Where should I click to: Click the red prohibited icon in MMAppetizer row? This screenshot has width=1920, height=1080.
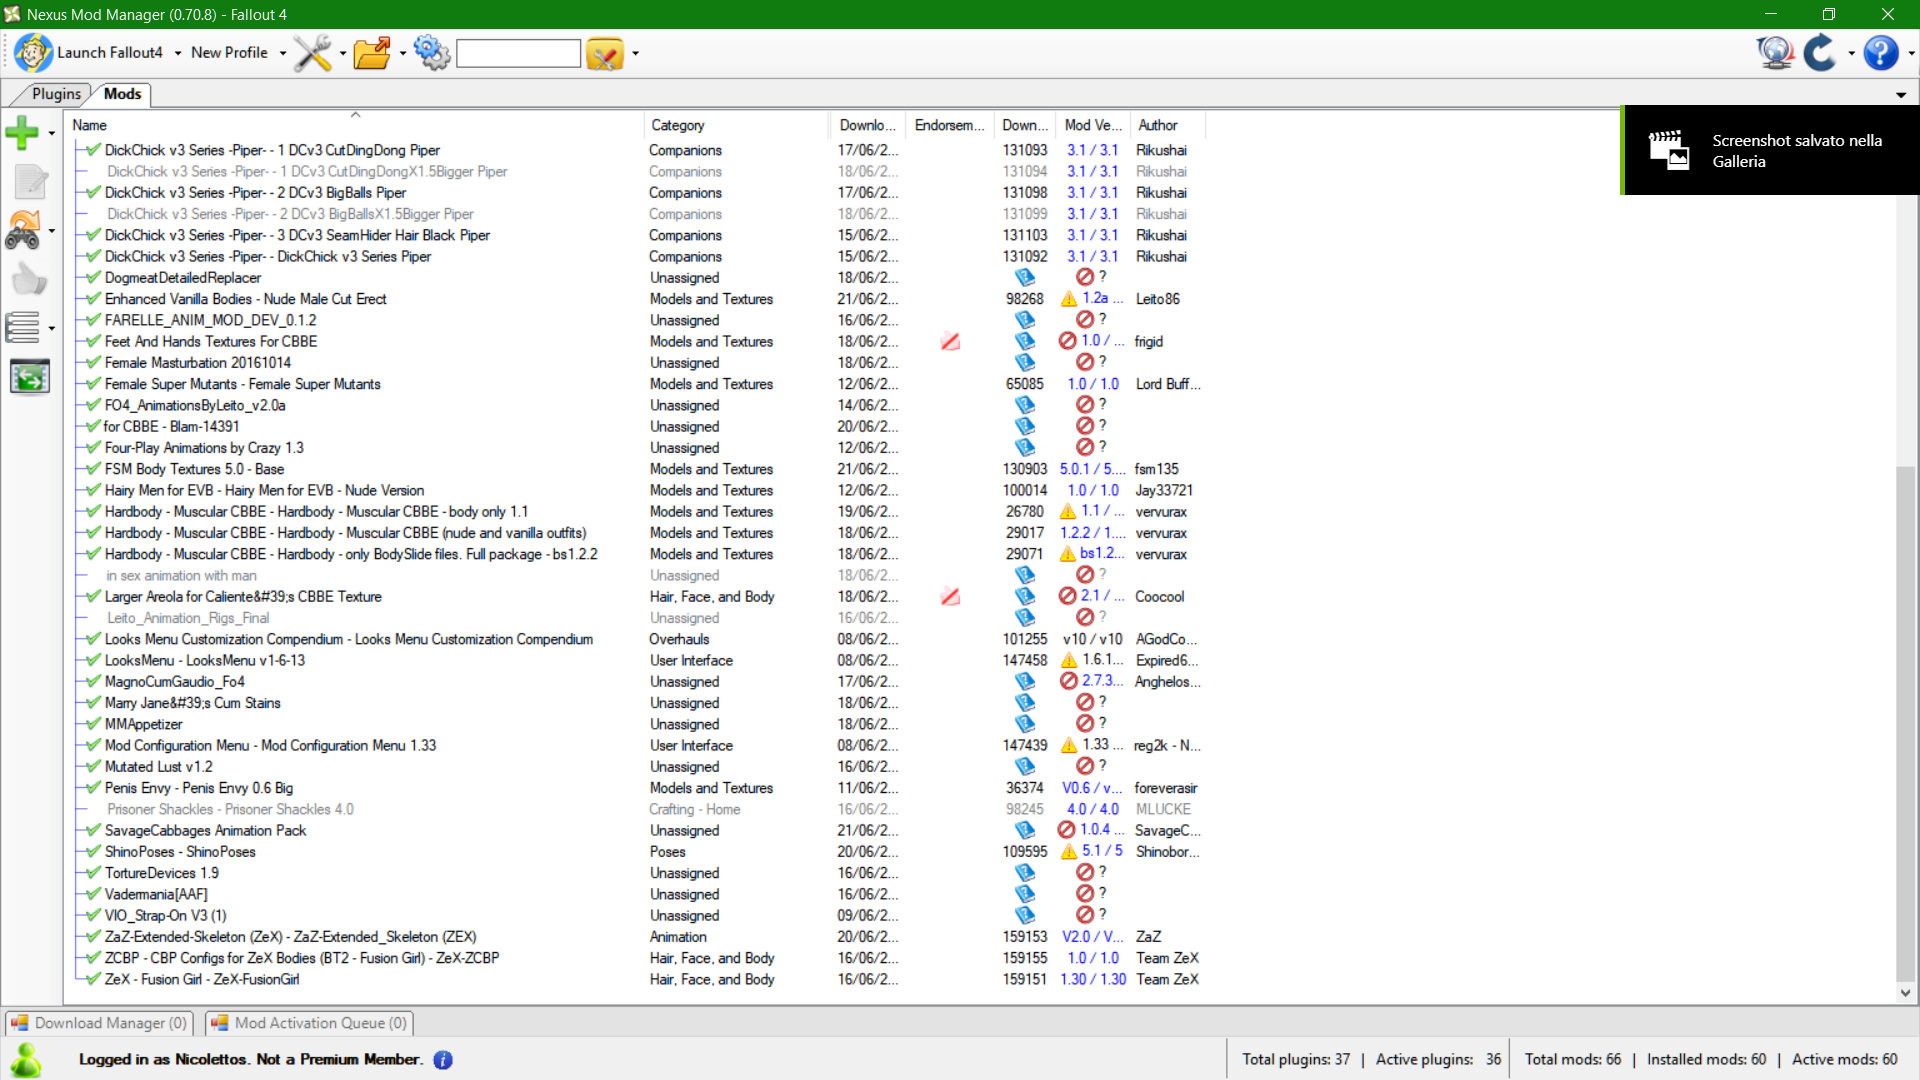1084,724
